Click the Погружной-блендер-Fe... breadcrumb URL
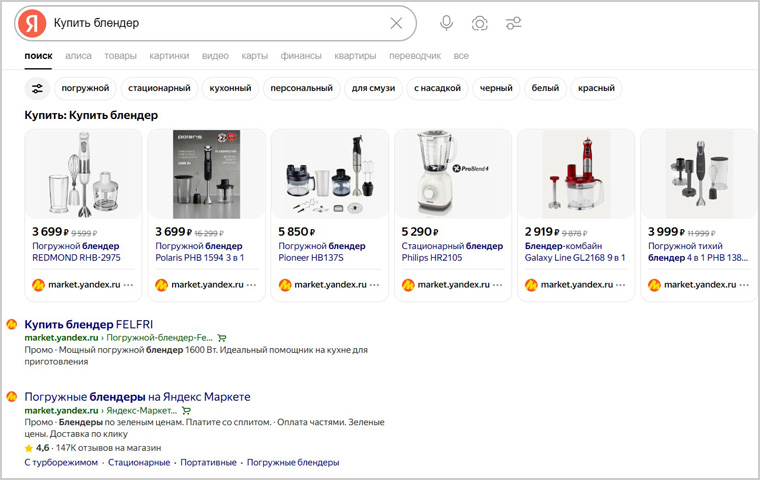Viewport: 760px width, 480px height. click(159, 337)
